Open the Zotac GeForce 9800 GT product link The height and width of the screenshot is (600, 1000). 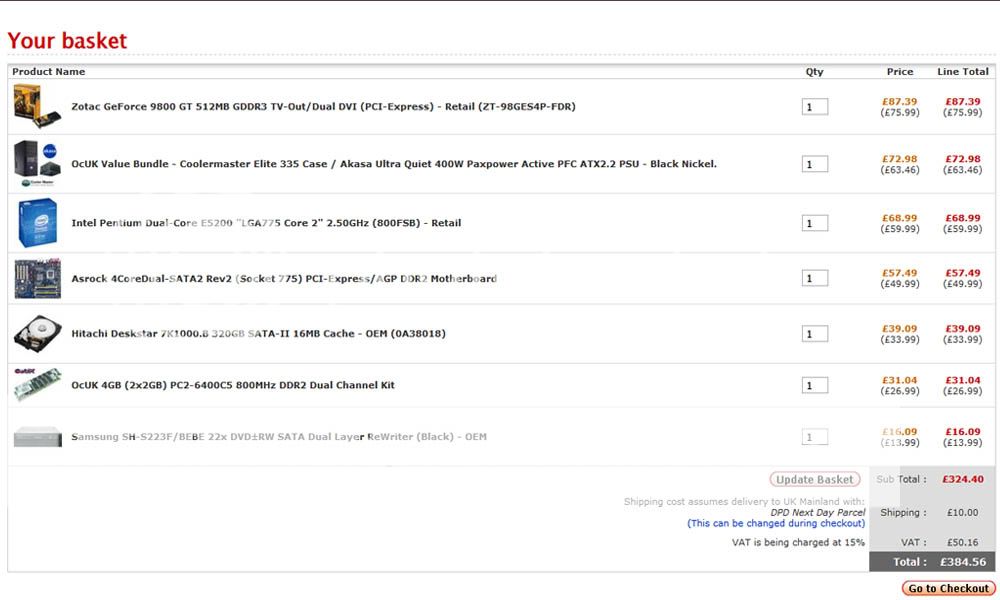(x=323, y=106)
